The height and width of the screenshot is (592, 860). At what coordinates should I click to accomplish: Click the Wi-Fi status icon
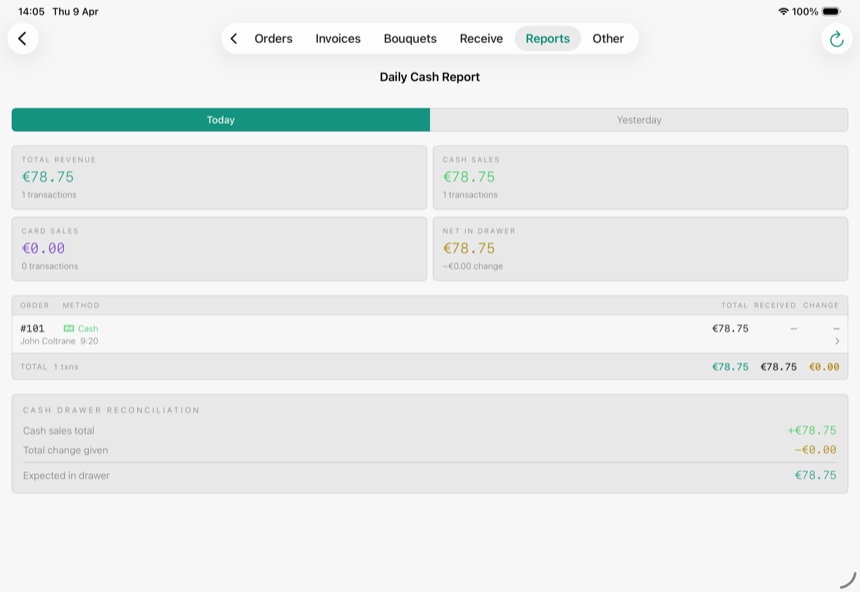pyautogui.click(x=783, y=12)
